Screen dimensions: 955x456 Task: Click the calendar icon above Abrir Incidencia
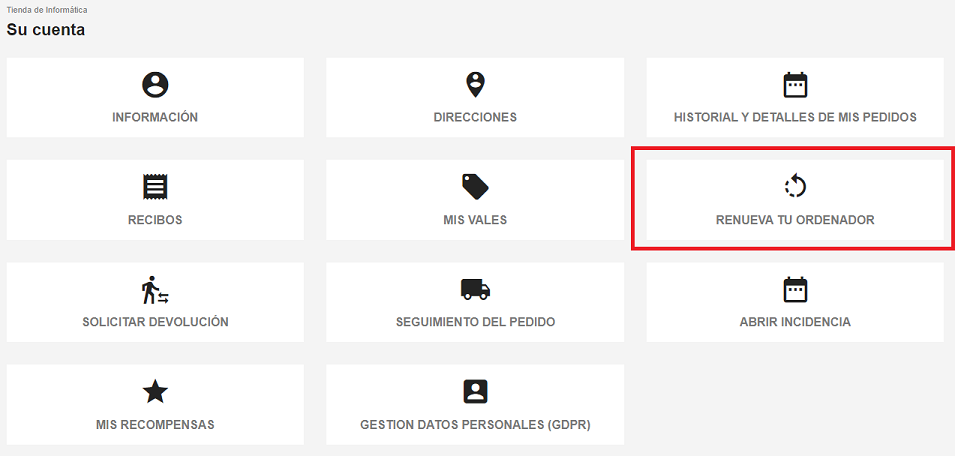(x=795, y=289)
